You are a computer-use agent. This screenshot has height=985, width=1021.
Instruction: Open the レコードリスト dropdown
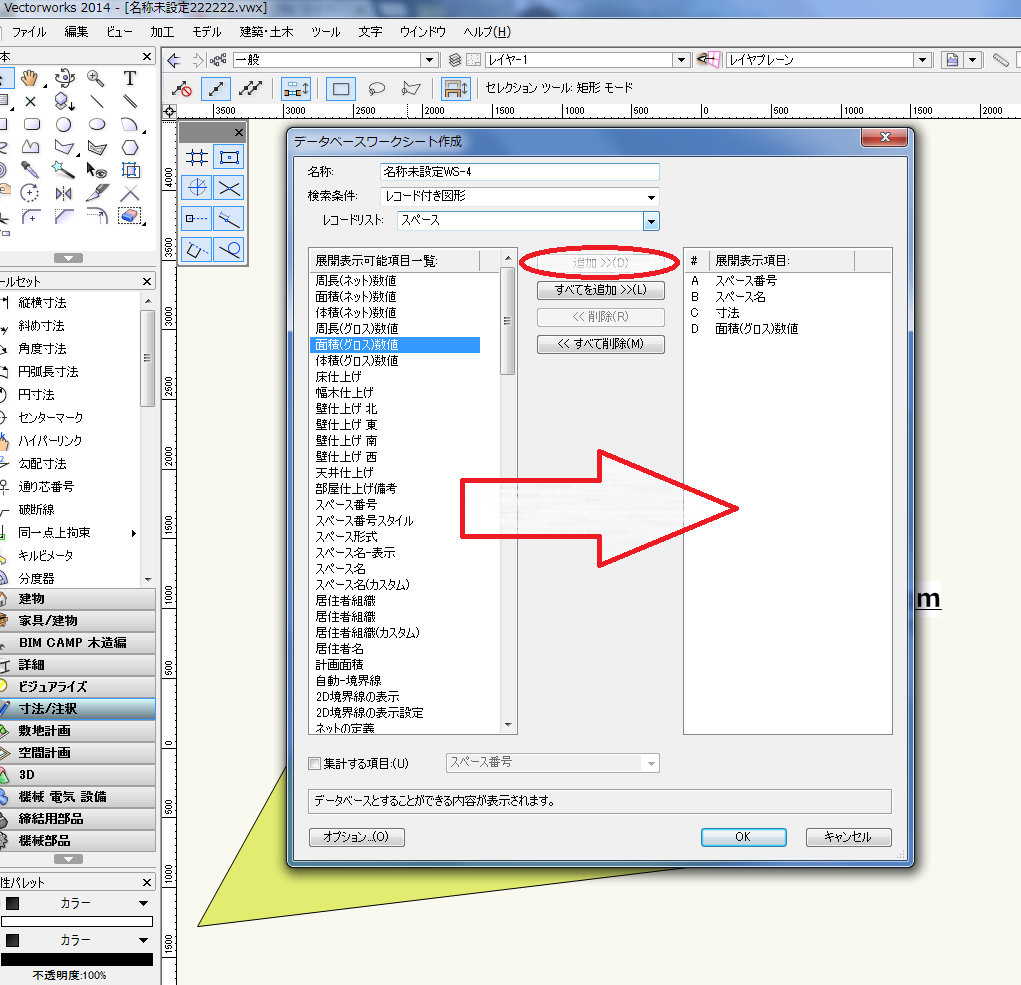coord(650,221)
